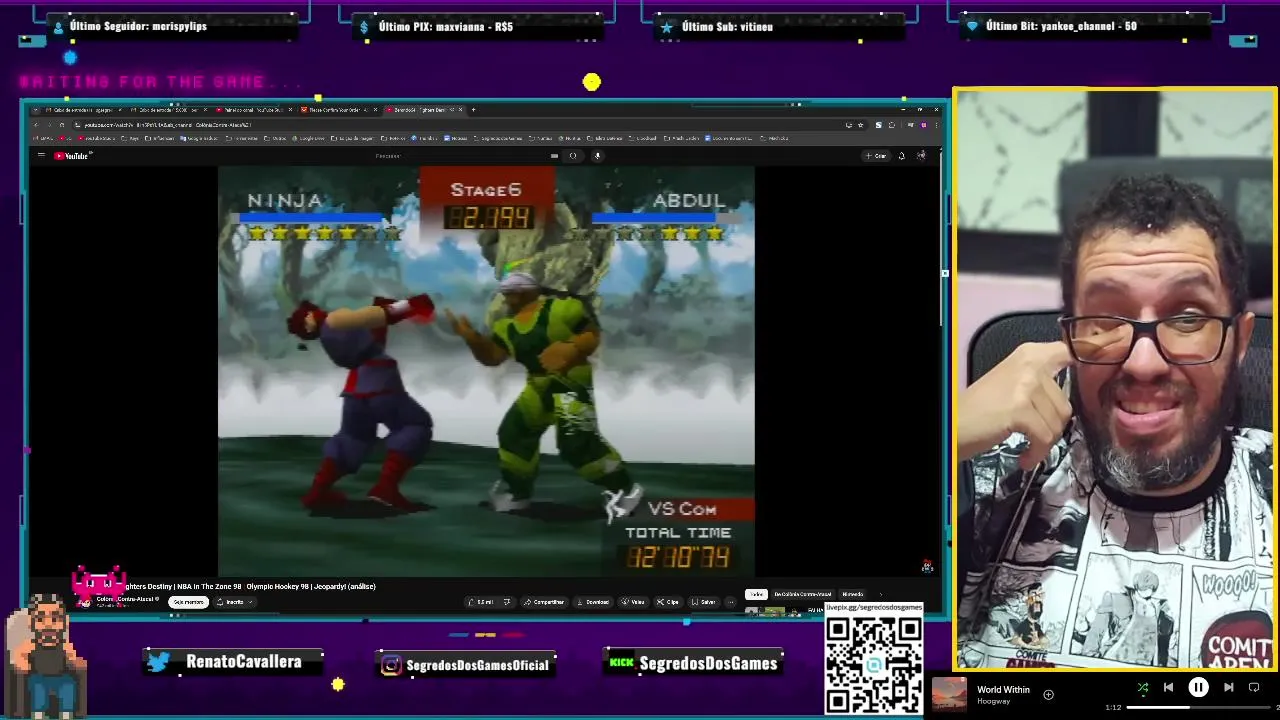Click the Compartilhar share button
The height and width of the screenshot is (720, 1280).
[545, 602]
